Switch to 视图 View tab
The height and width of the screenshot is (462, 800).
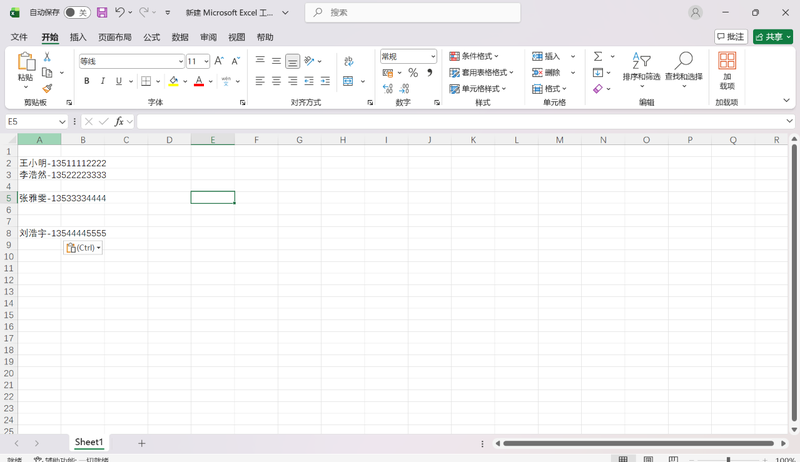[x=237, y=37]
